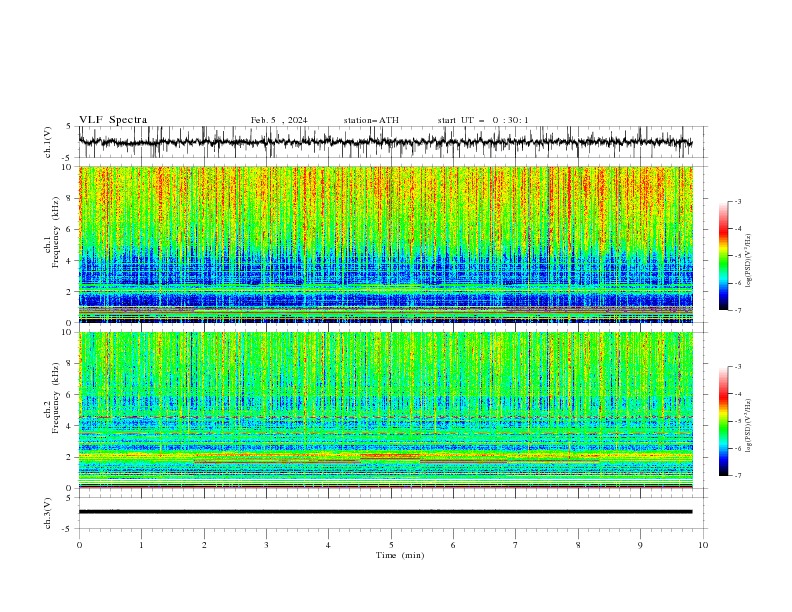This screenshot has width=792, height=612.
Task: Click the "10" time axis tick label
Action: (x=703, y=545)
